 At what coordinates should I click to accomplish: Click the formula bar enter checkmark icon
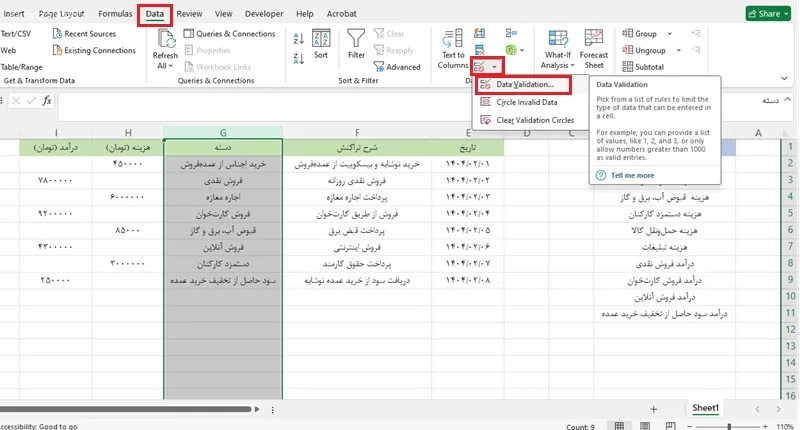32,100
